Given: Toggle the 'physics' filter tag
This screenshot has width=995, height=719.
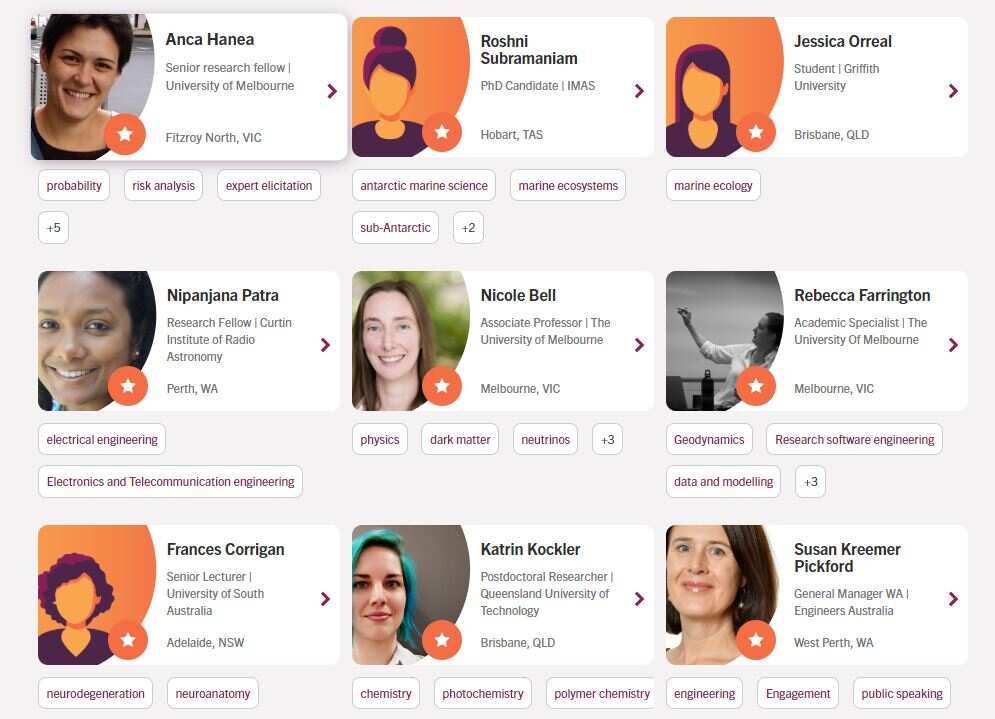Looking at the screenshot, I should point(380,438).
